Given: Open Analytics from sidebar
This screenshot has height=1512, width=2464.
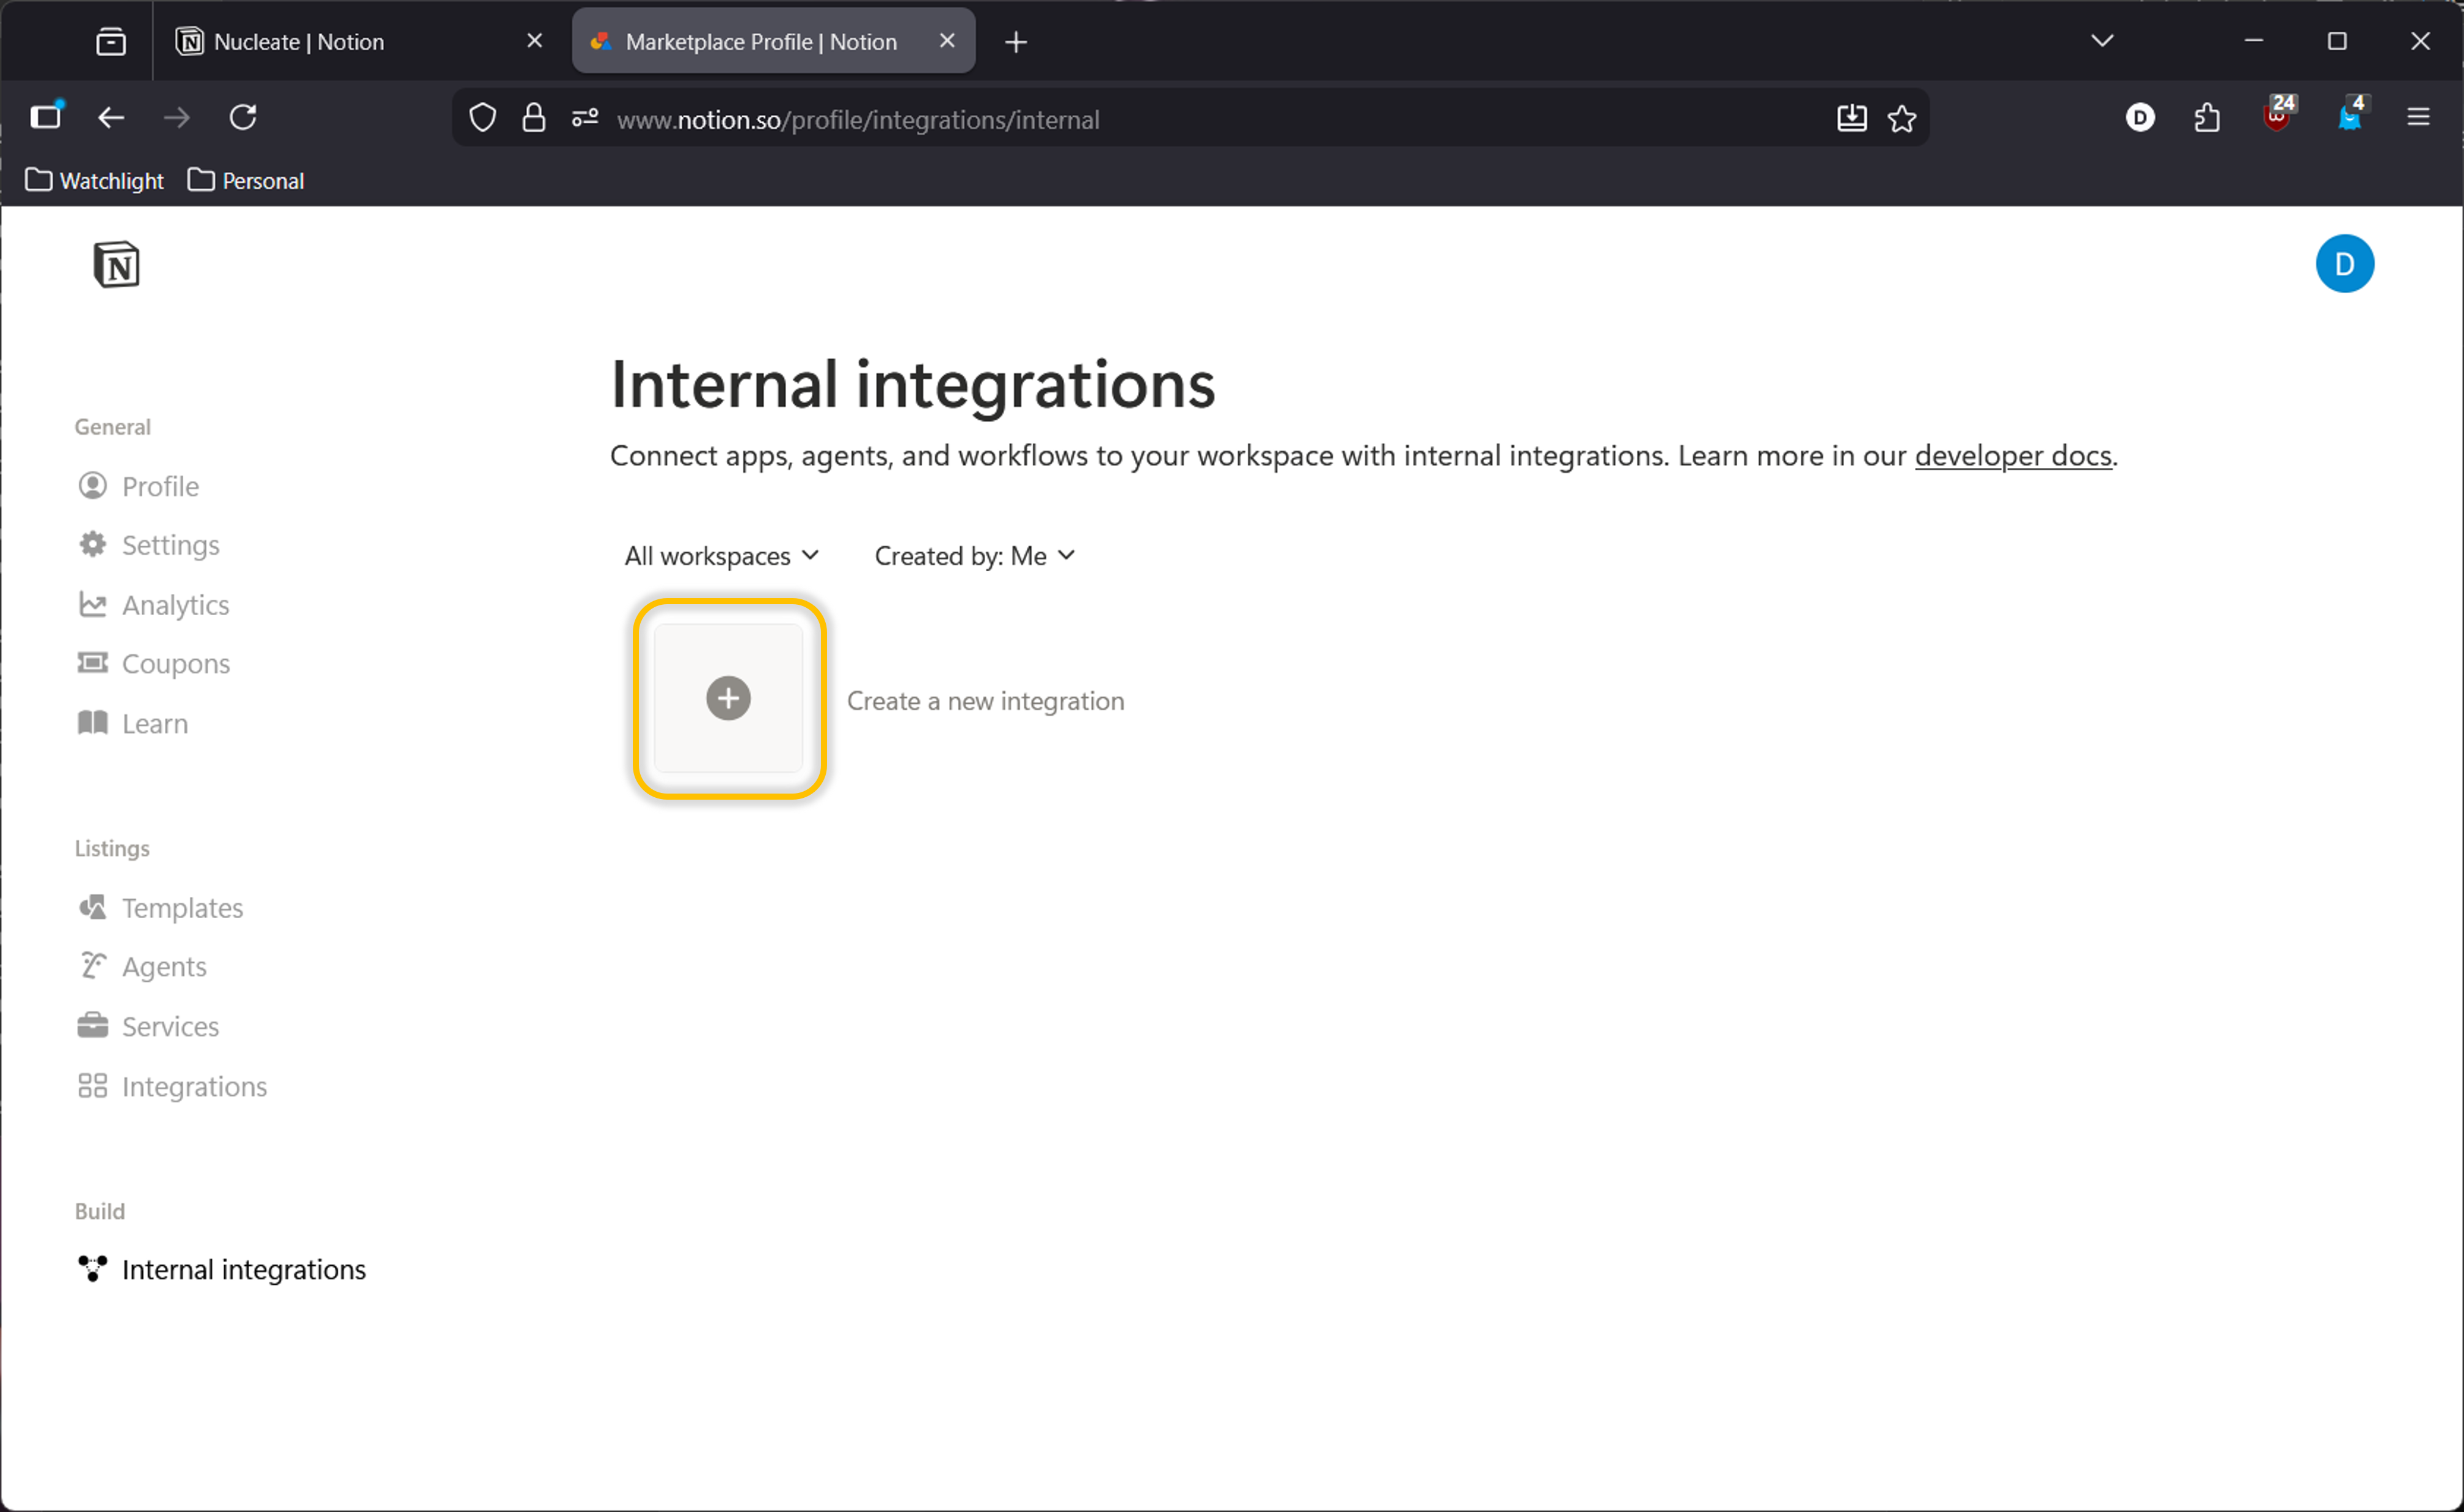Looking at the screenshot, I should [174, 604].
